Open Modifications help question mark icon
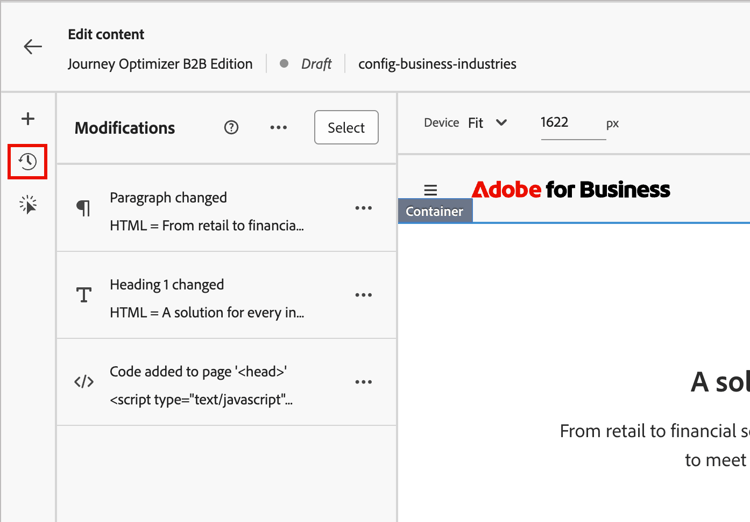Image resolution: width=750 pixels, height=522 pixels. tap(231, 128)
